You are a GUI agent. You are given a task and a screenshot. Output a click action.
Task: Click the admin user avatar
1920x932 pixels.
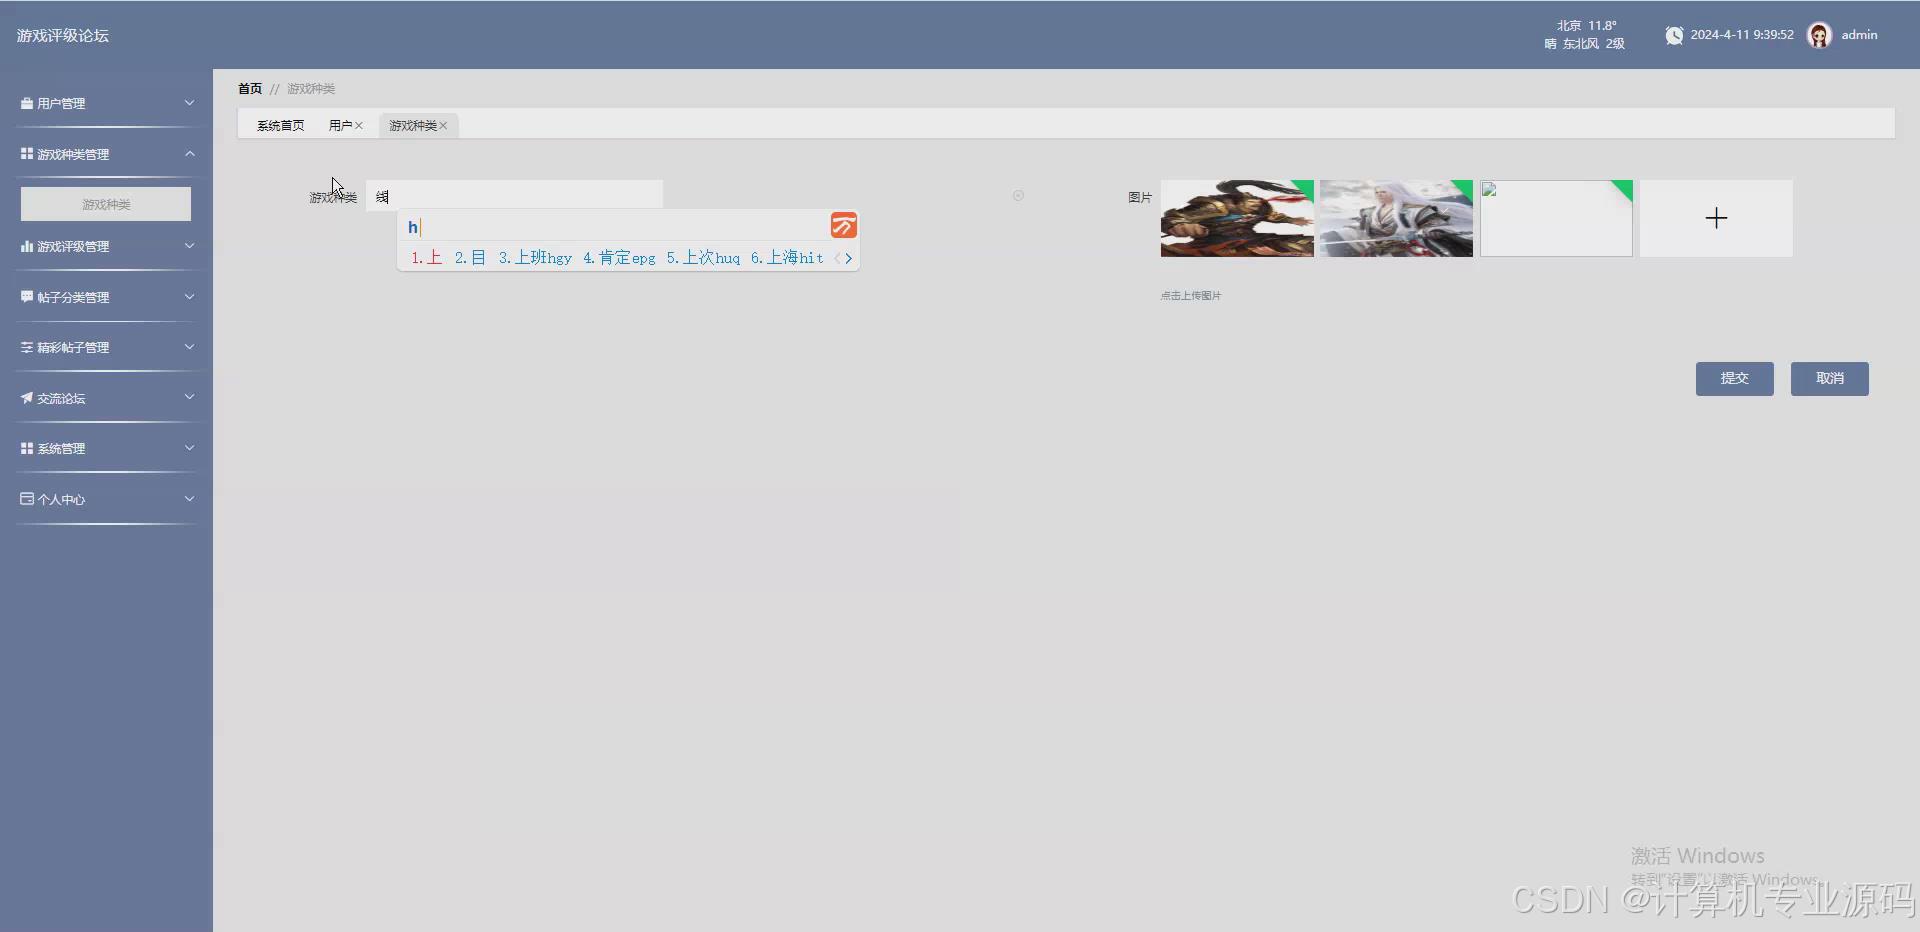tap(1819, 35)
